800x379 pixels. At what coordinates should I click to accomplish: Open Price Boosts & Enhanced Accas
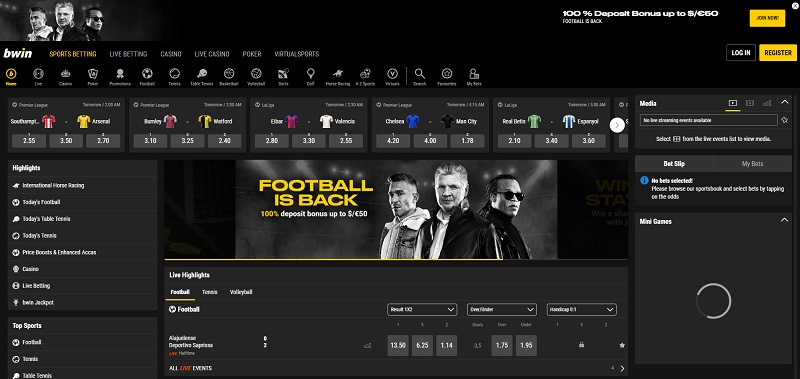click(x=83, y=252)
